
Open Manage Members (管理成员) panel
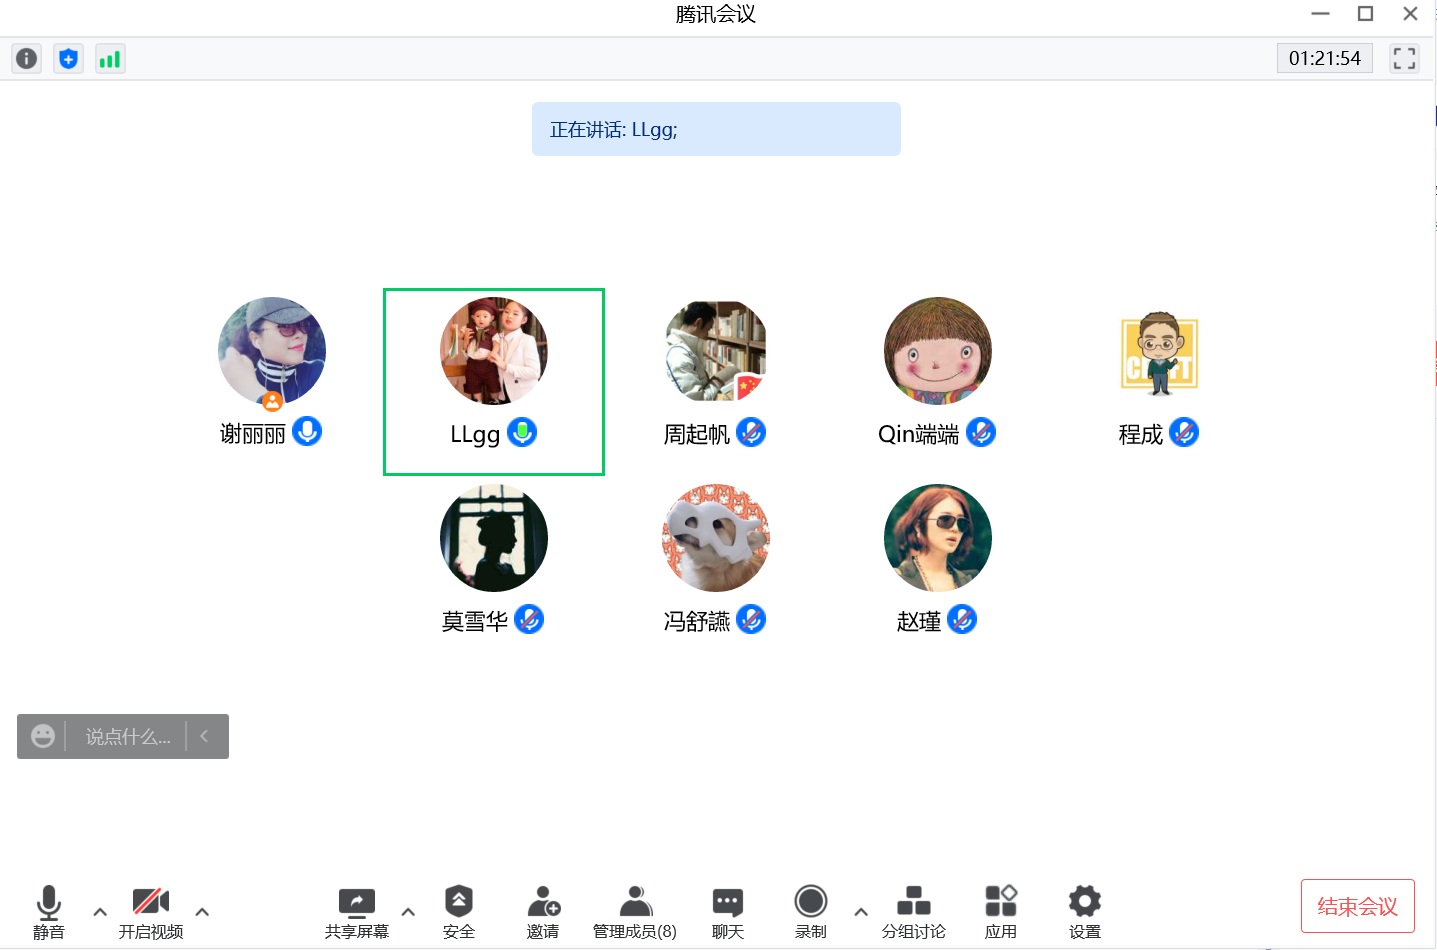pyautogui.click(x=635, y=912)
